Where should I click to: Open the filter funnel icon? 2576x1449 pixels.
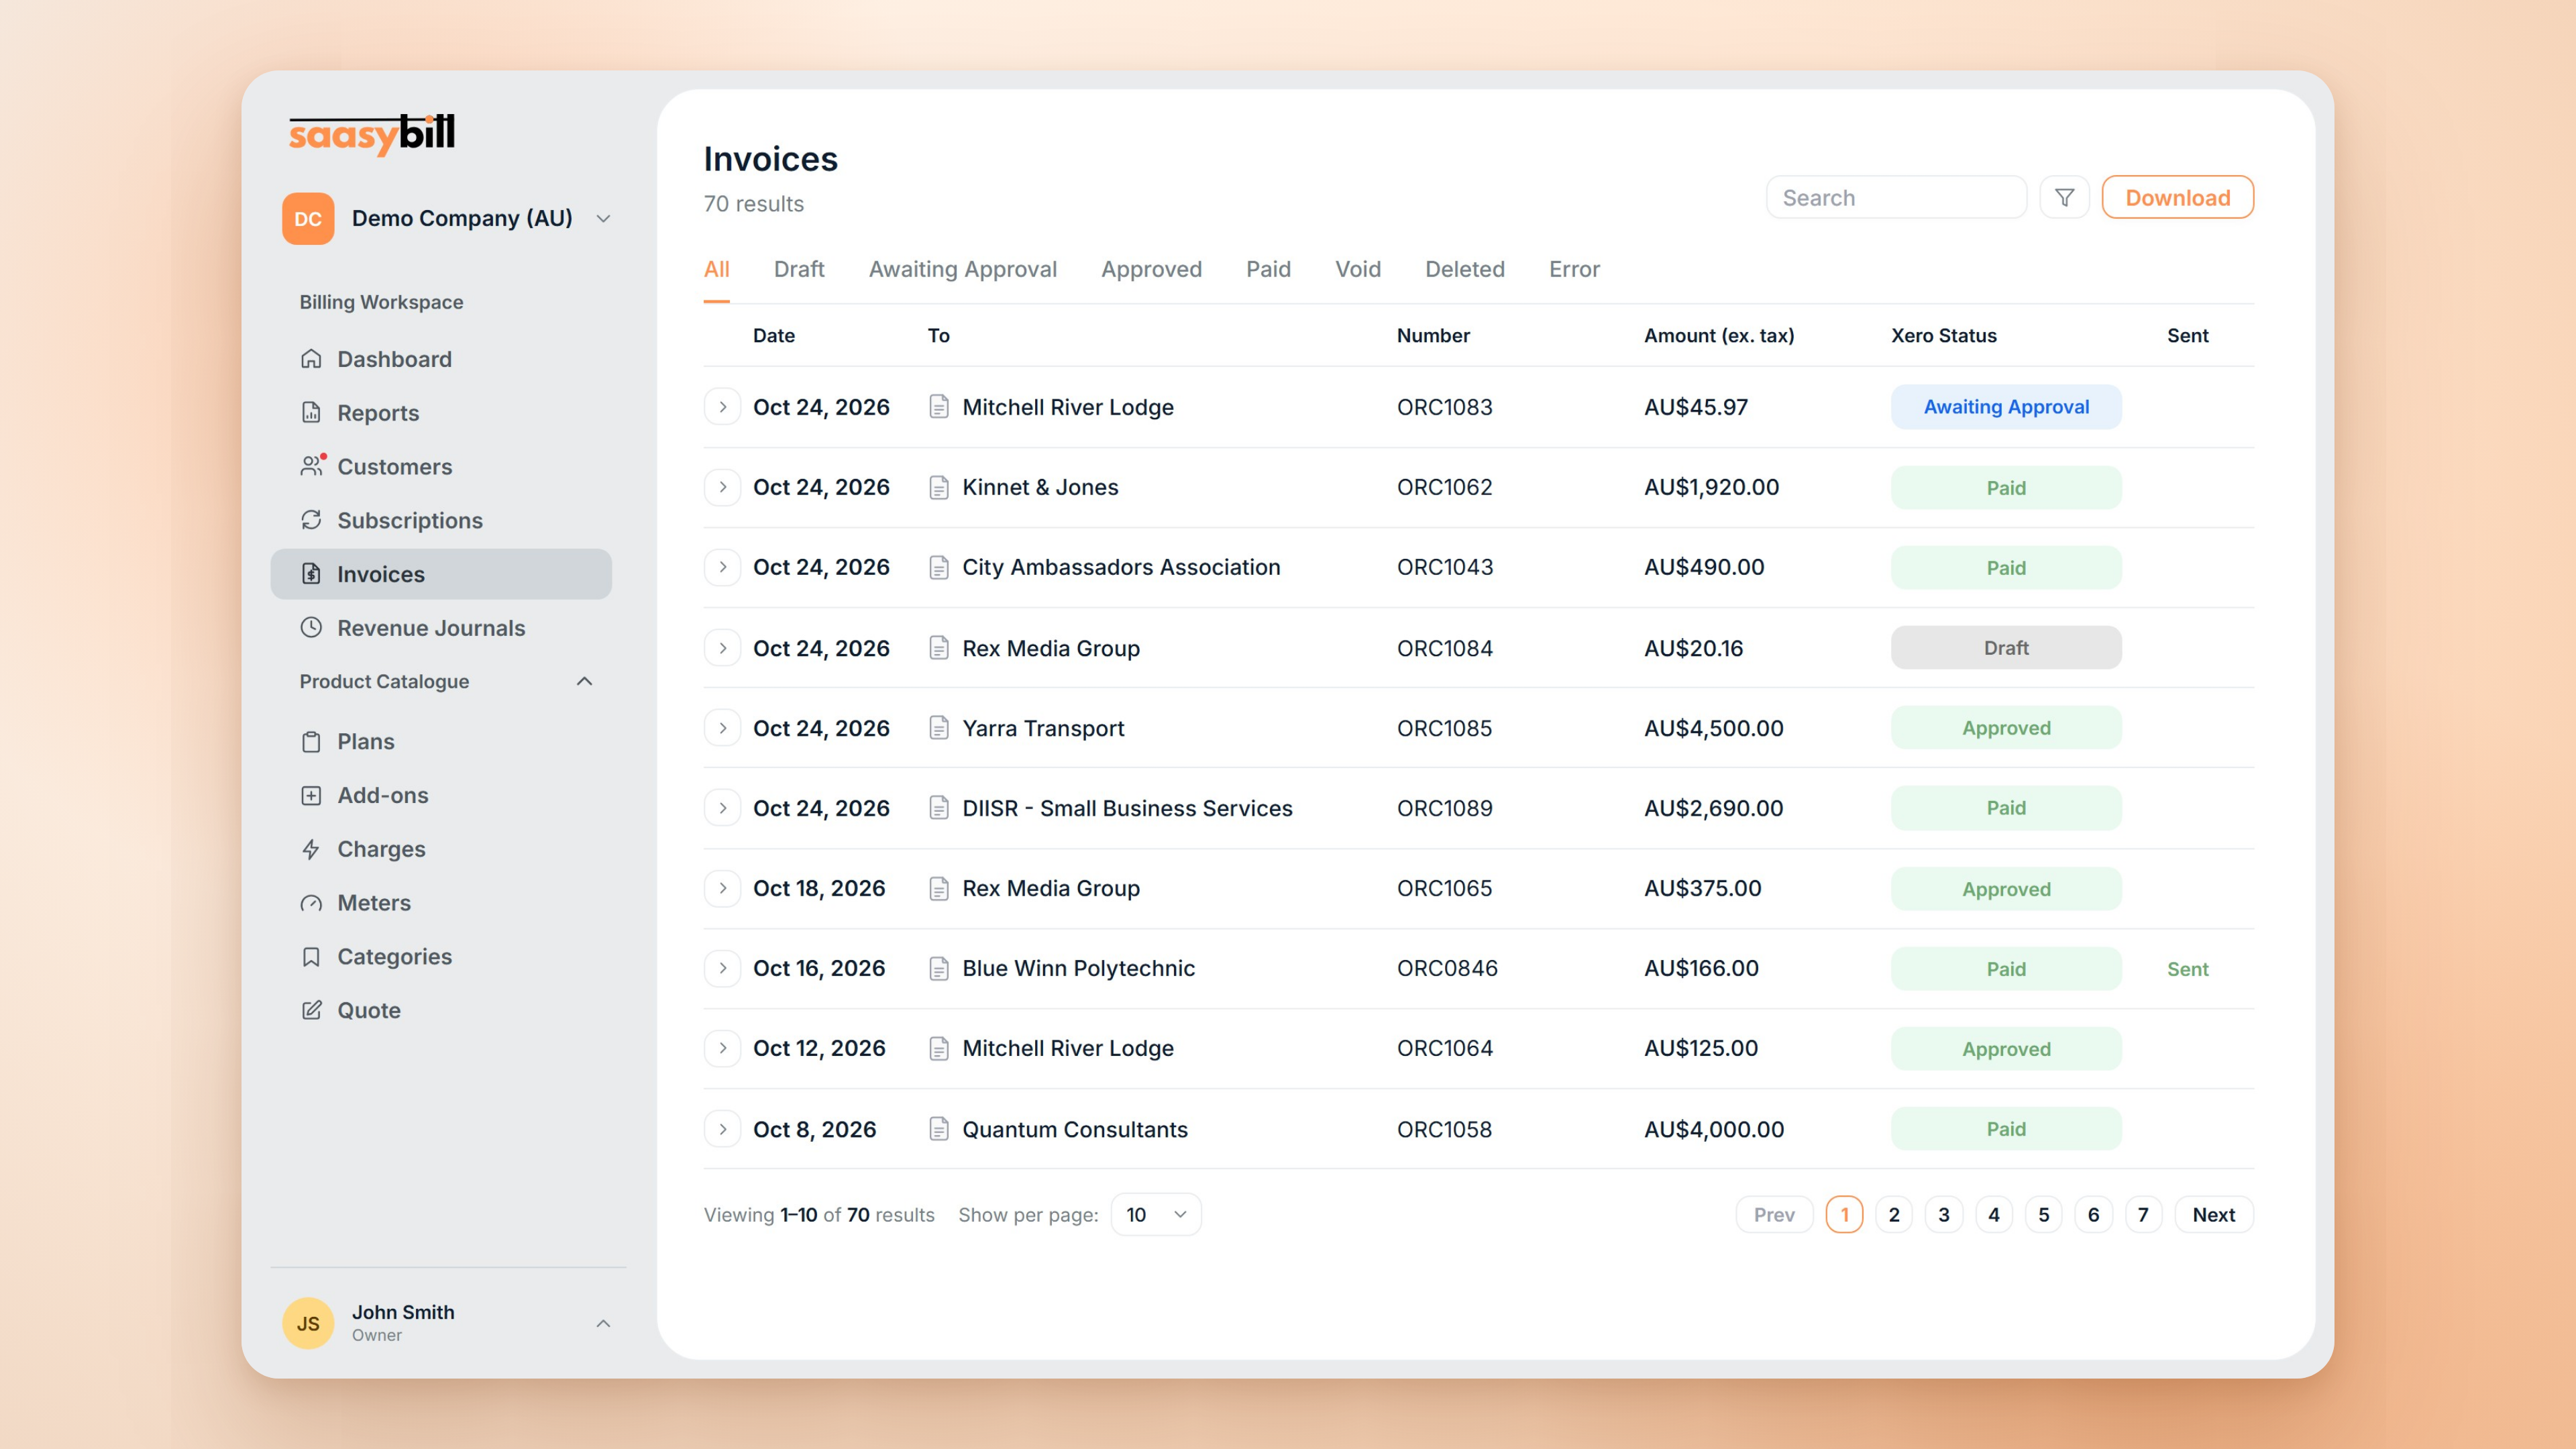(x=2064, y=197)
